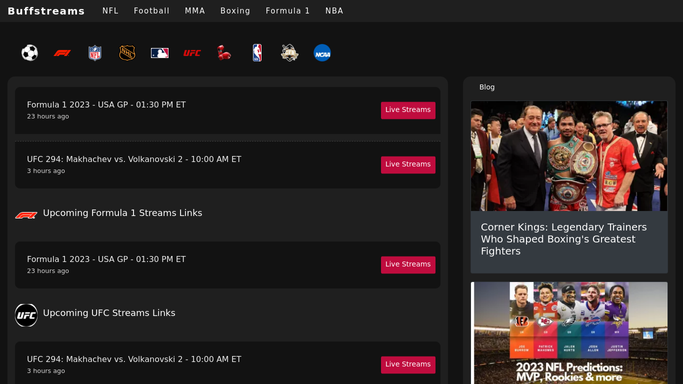The width and height of the screenshot is (683, 384).
Task: Open the soccer ball sport icon
Action: (30, 53)
